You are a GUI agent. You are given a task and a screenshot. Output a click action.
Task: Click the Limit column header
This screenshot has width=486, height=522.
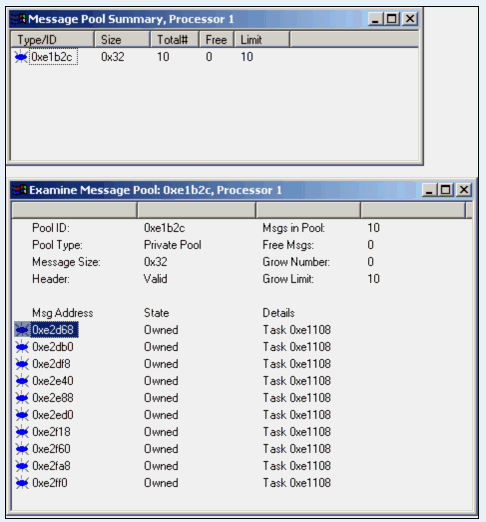[262, 40]
